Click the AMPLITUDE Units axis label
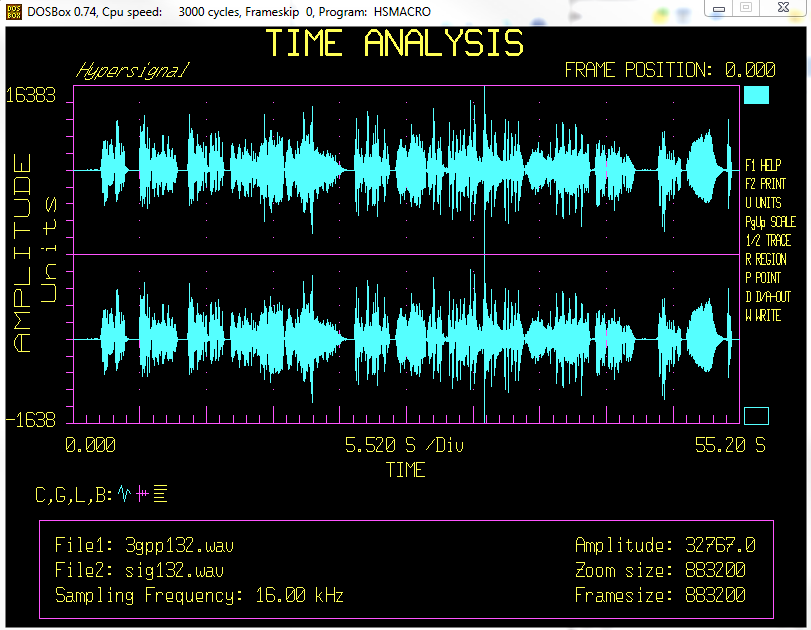The width and height of the screenshot is (811, 630). coord(36,253)
